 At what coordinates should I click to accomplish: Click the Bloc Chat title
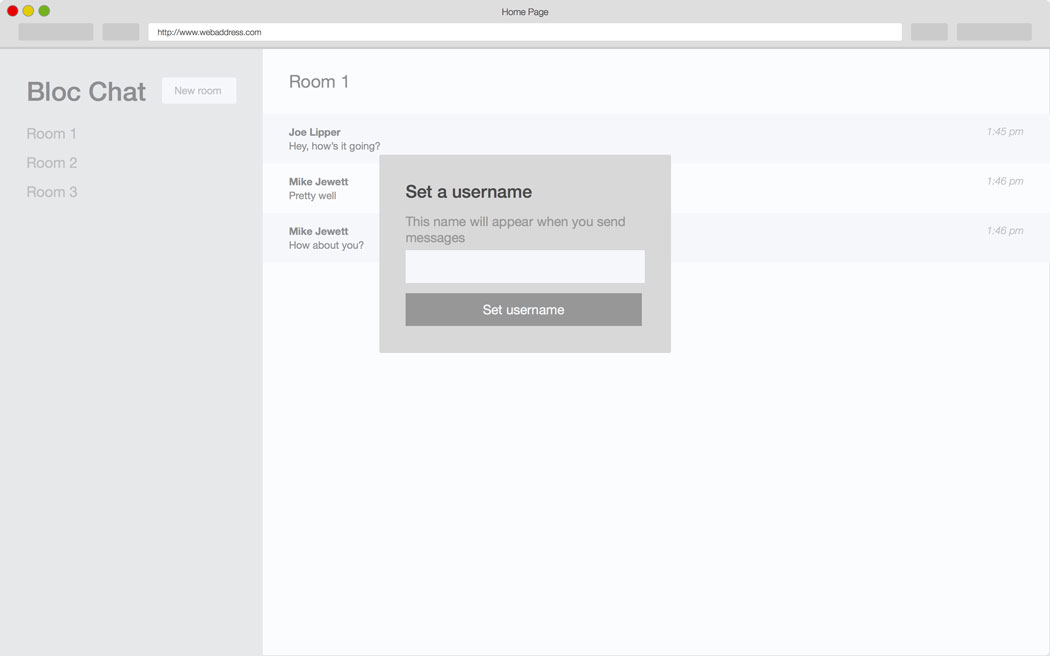(86, 92)
